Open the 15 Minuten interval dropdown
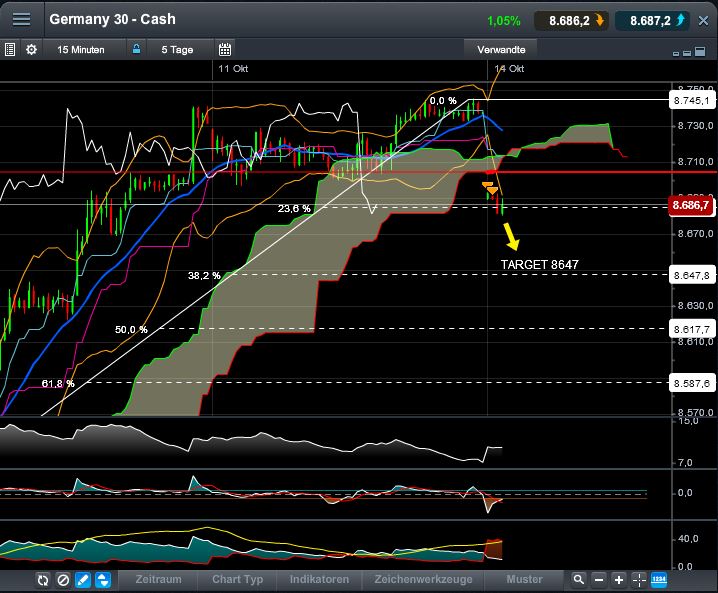 [81, 49]
